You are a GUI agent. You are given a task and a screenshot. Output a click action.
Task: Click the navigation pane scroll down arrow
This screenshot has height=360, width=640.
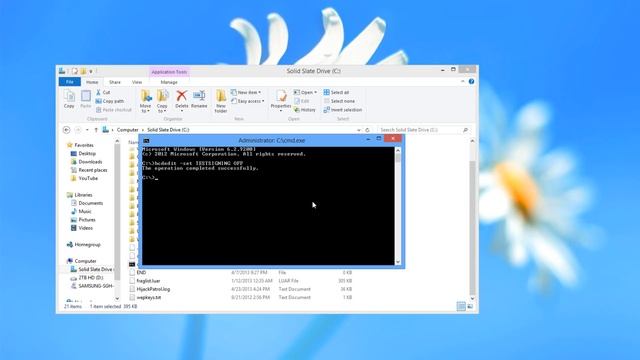tap(117, 299)
